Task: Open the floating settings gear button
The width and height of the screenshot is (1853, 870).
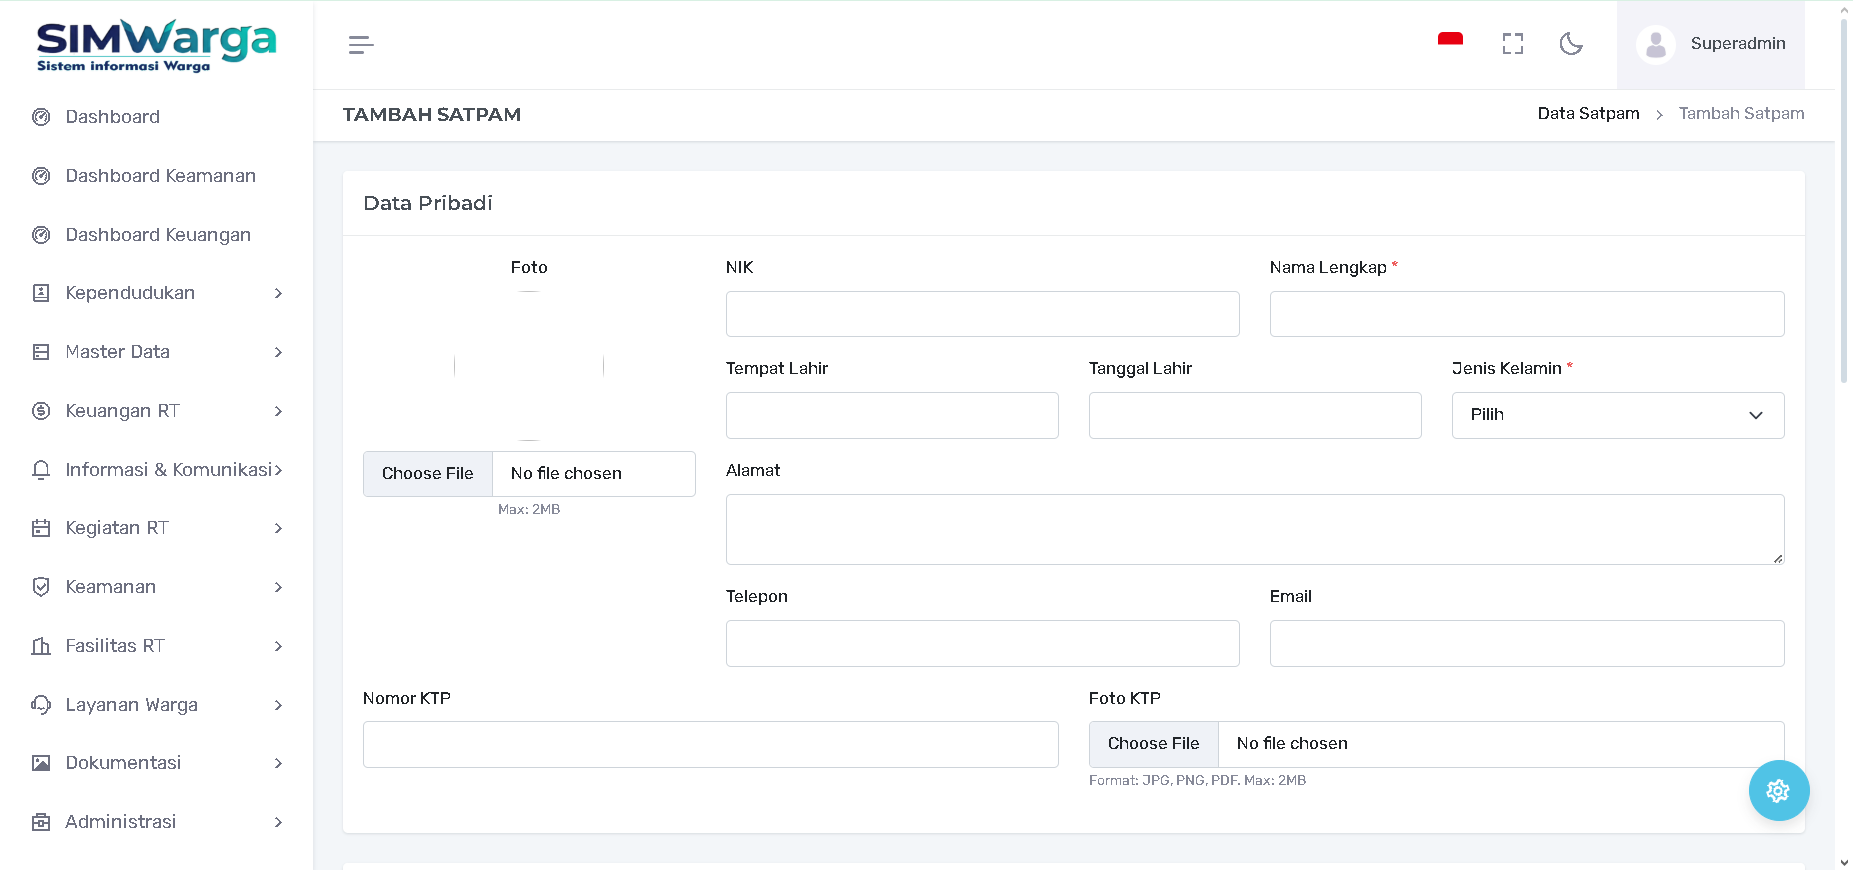Action: [1778, 791]
